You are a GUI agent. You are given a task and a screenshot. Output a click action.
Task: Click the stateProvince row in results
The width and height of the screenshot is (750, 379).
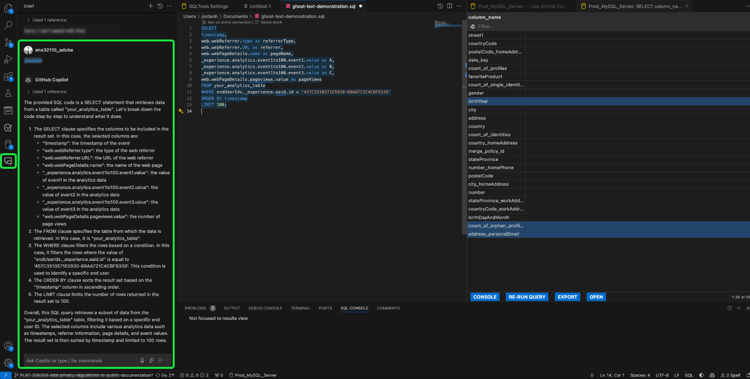pos(608,159)
